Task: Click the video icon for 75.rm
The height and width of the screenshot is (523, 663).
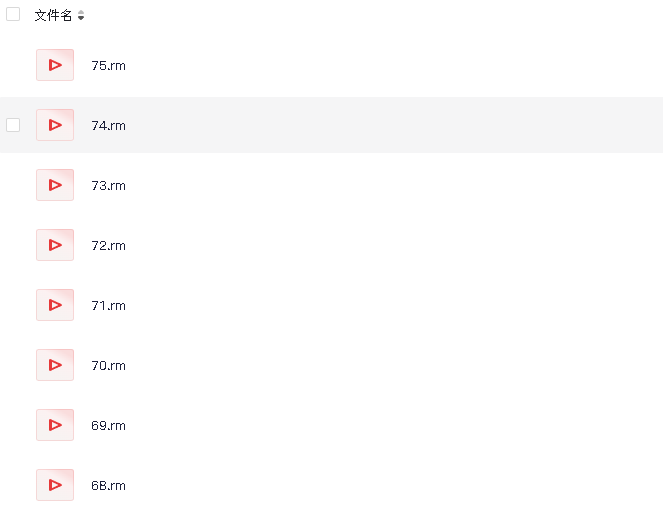Action: (55, 65)
